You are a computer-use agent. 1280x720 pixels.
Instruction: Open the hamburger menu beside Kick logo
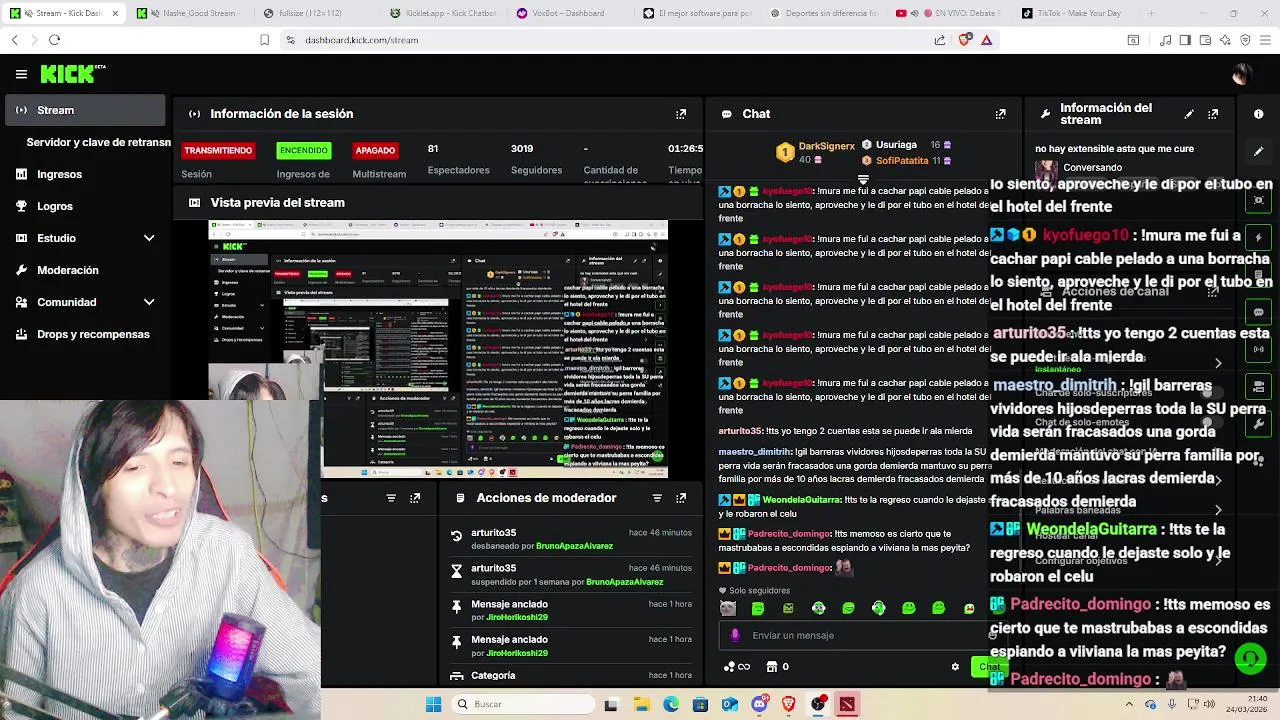(21, 74)
